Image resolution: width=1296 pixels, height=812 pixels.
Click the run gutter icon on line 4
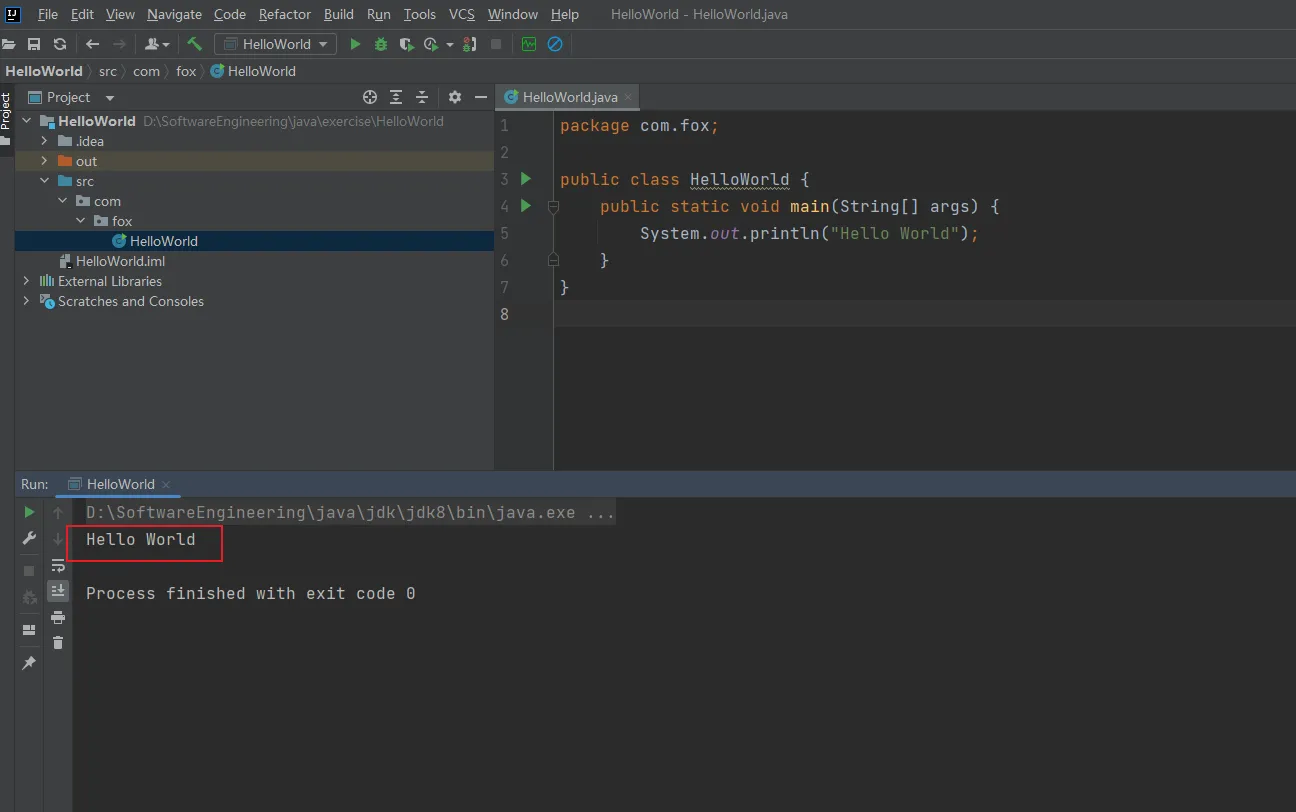pos(526,206)
